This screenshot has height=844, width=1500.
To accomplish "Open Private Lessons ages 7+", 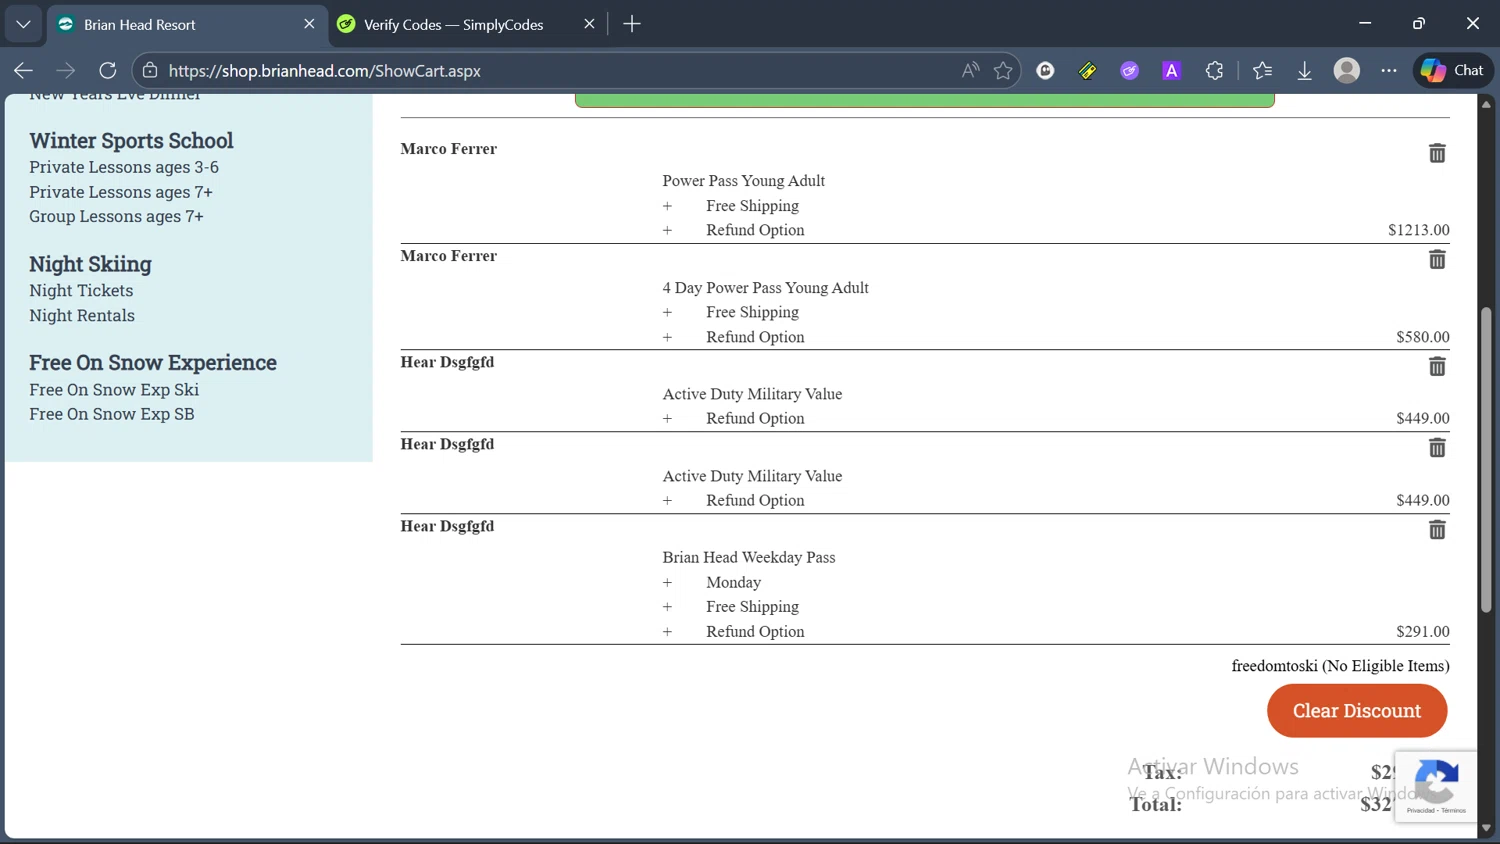I will [x=121, y=192].
